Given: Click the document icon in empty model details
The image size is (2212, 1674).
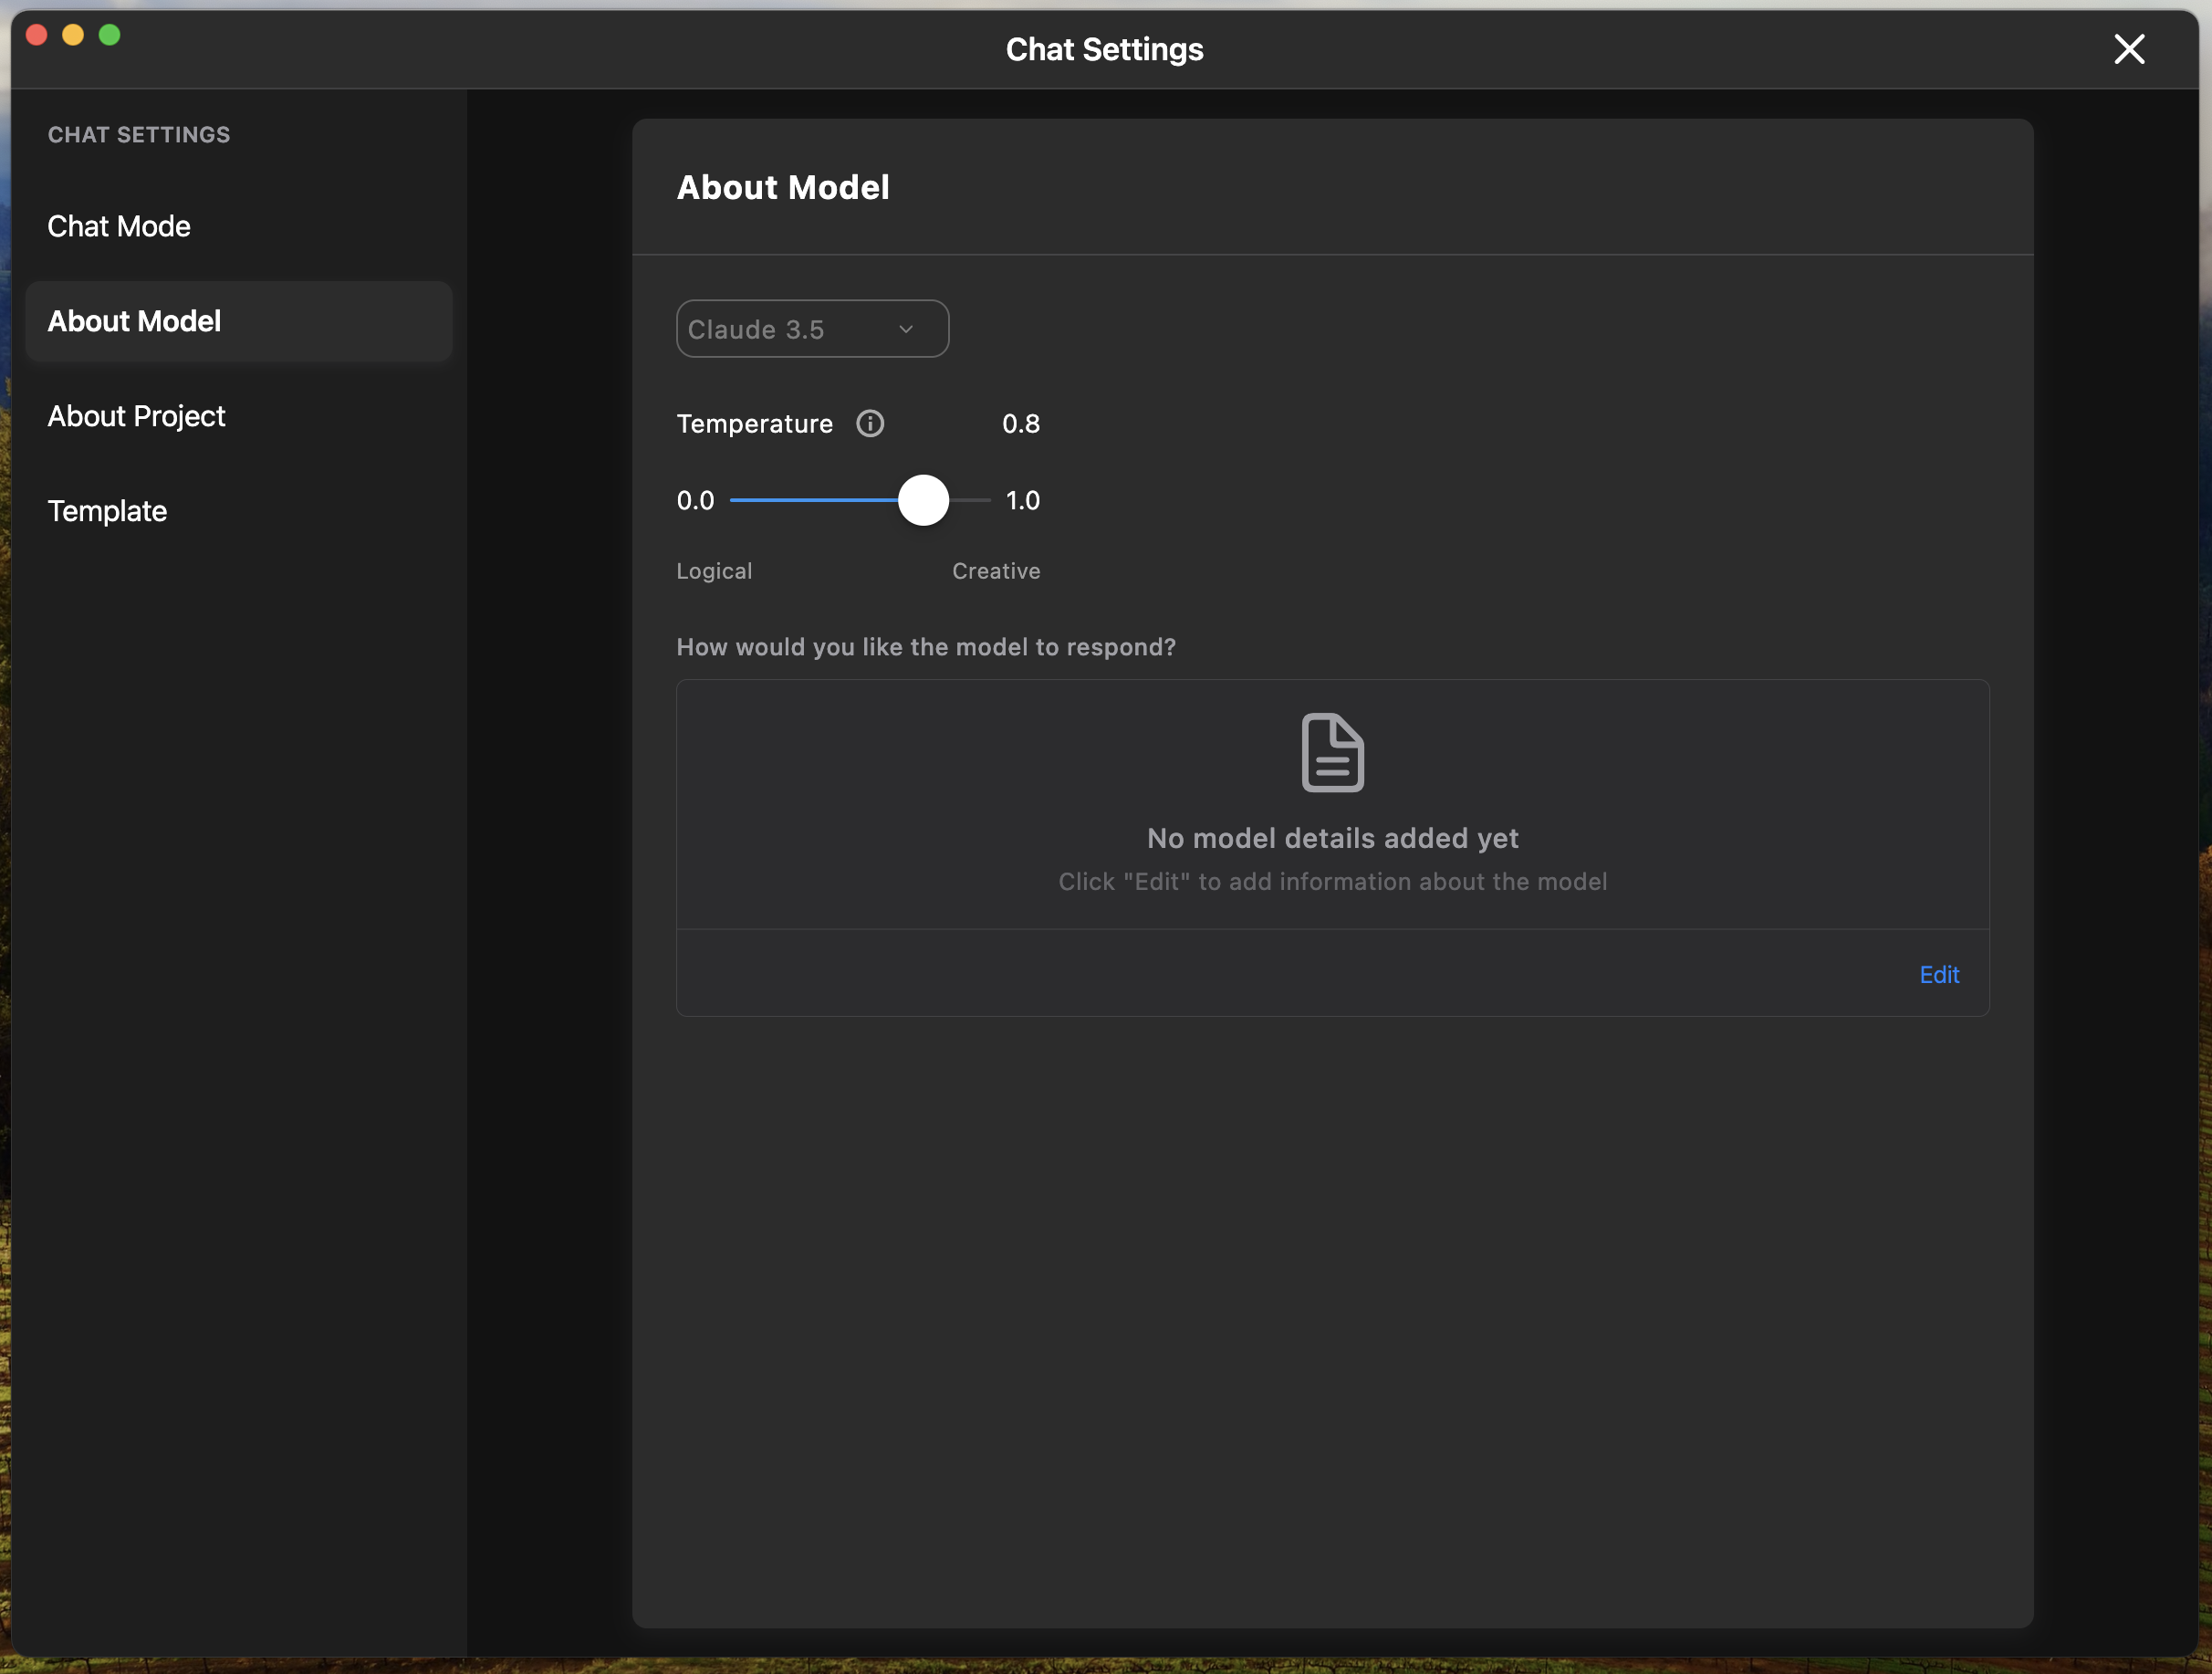Looking at the screenshot, I should pyautogui.click(x=1332, y=752).
